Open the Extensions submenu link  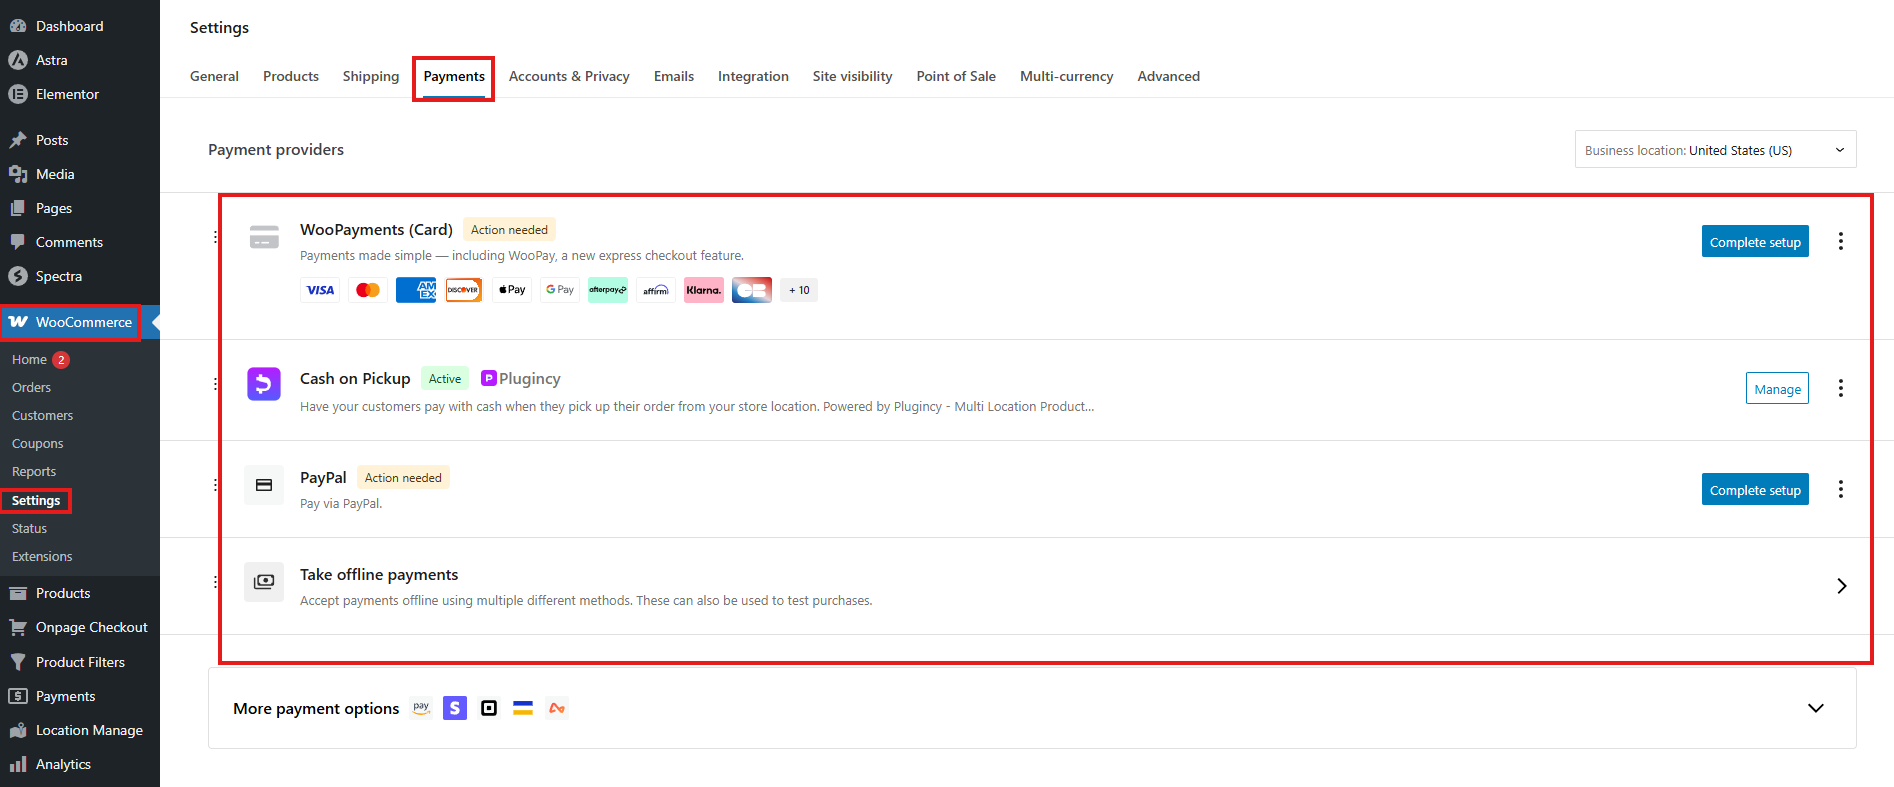42,556
